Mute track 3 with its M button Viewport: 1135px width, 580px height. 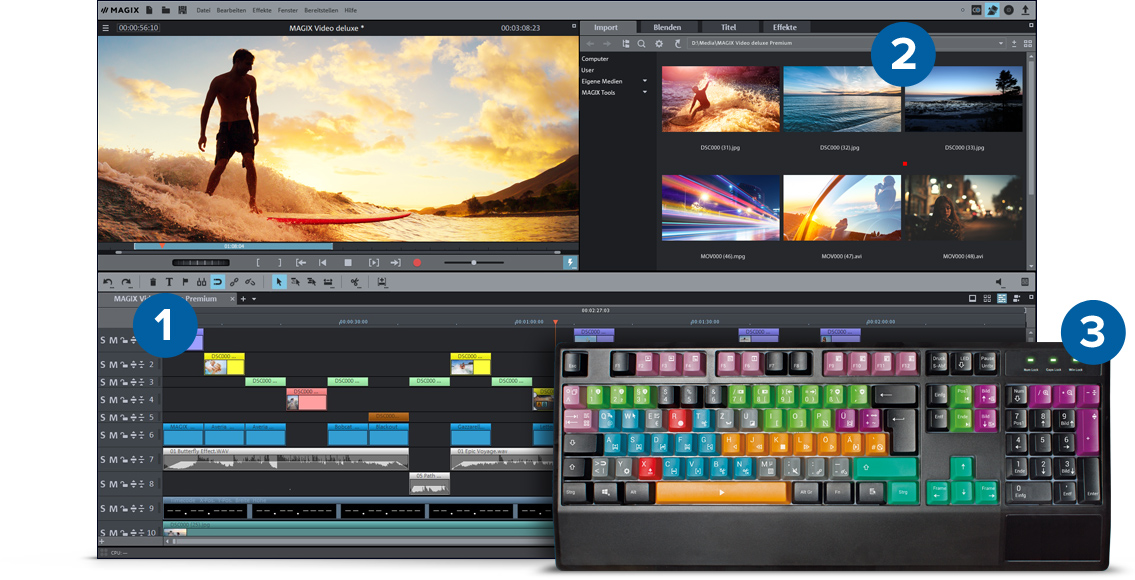[113, 382]
